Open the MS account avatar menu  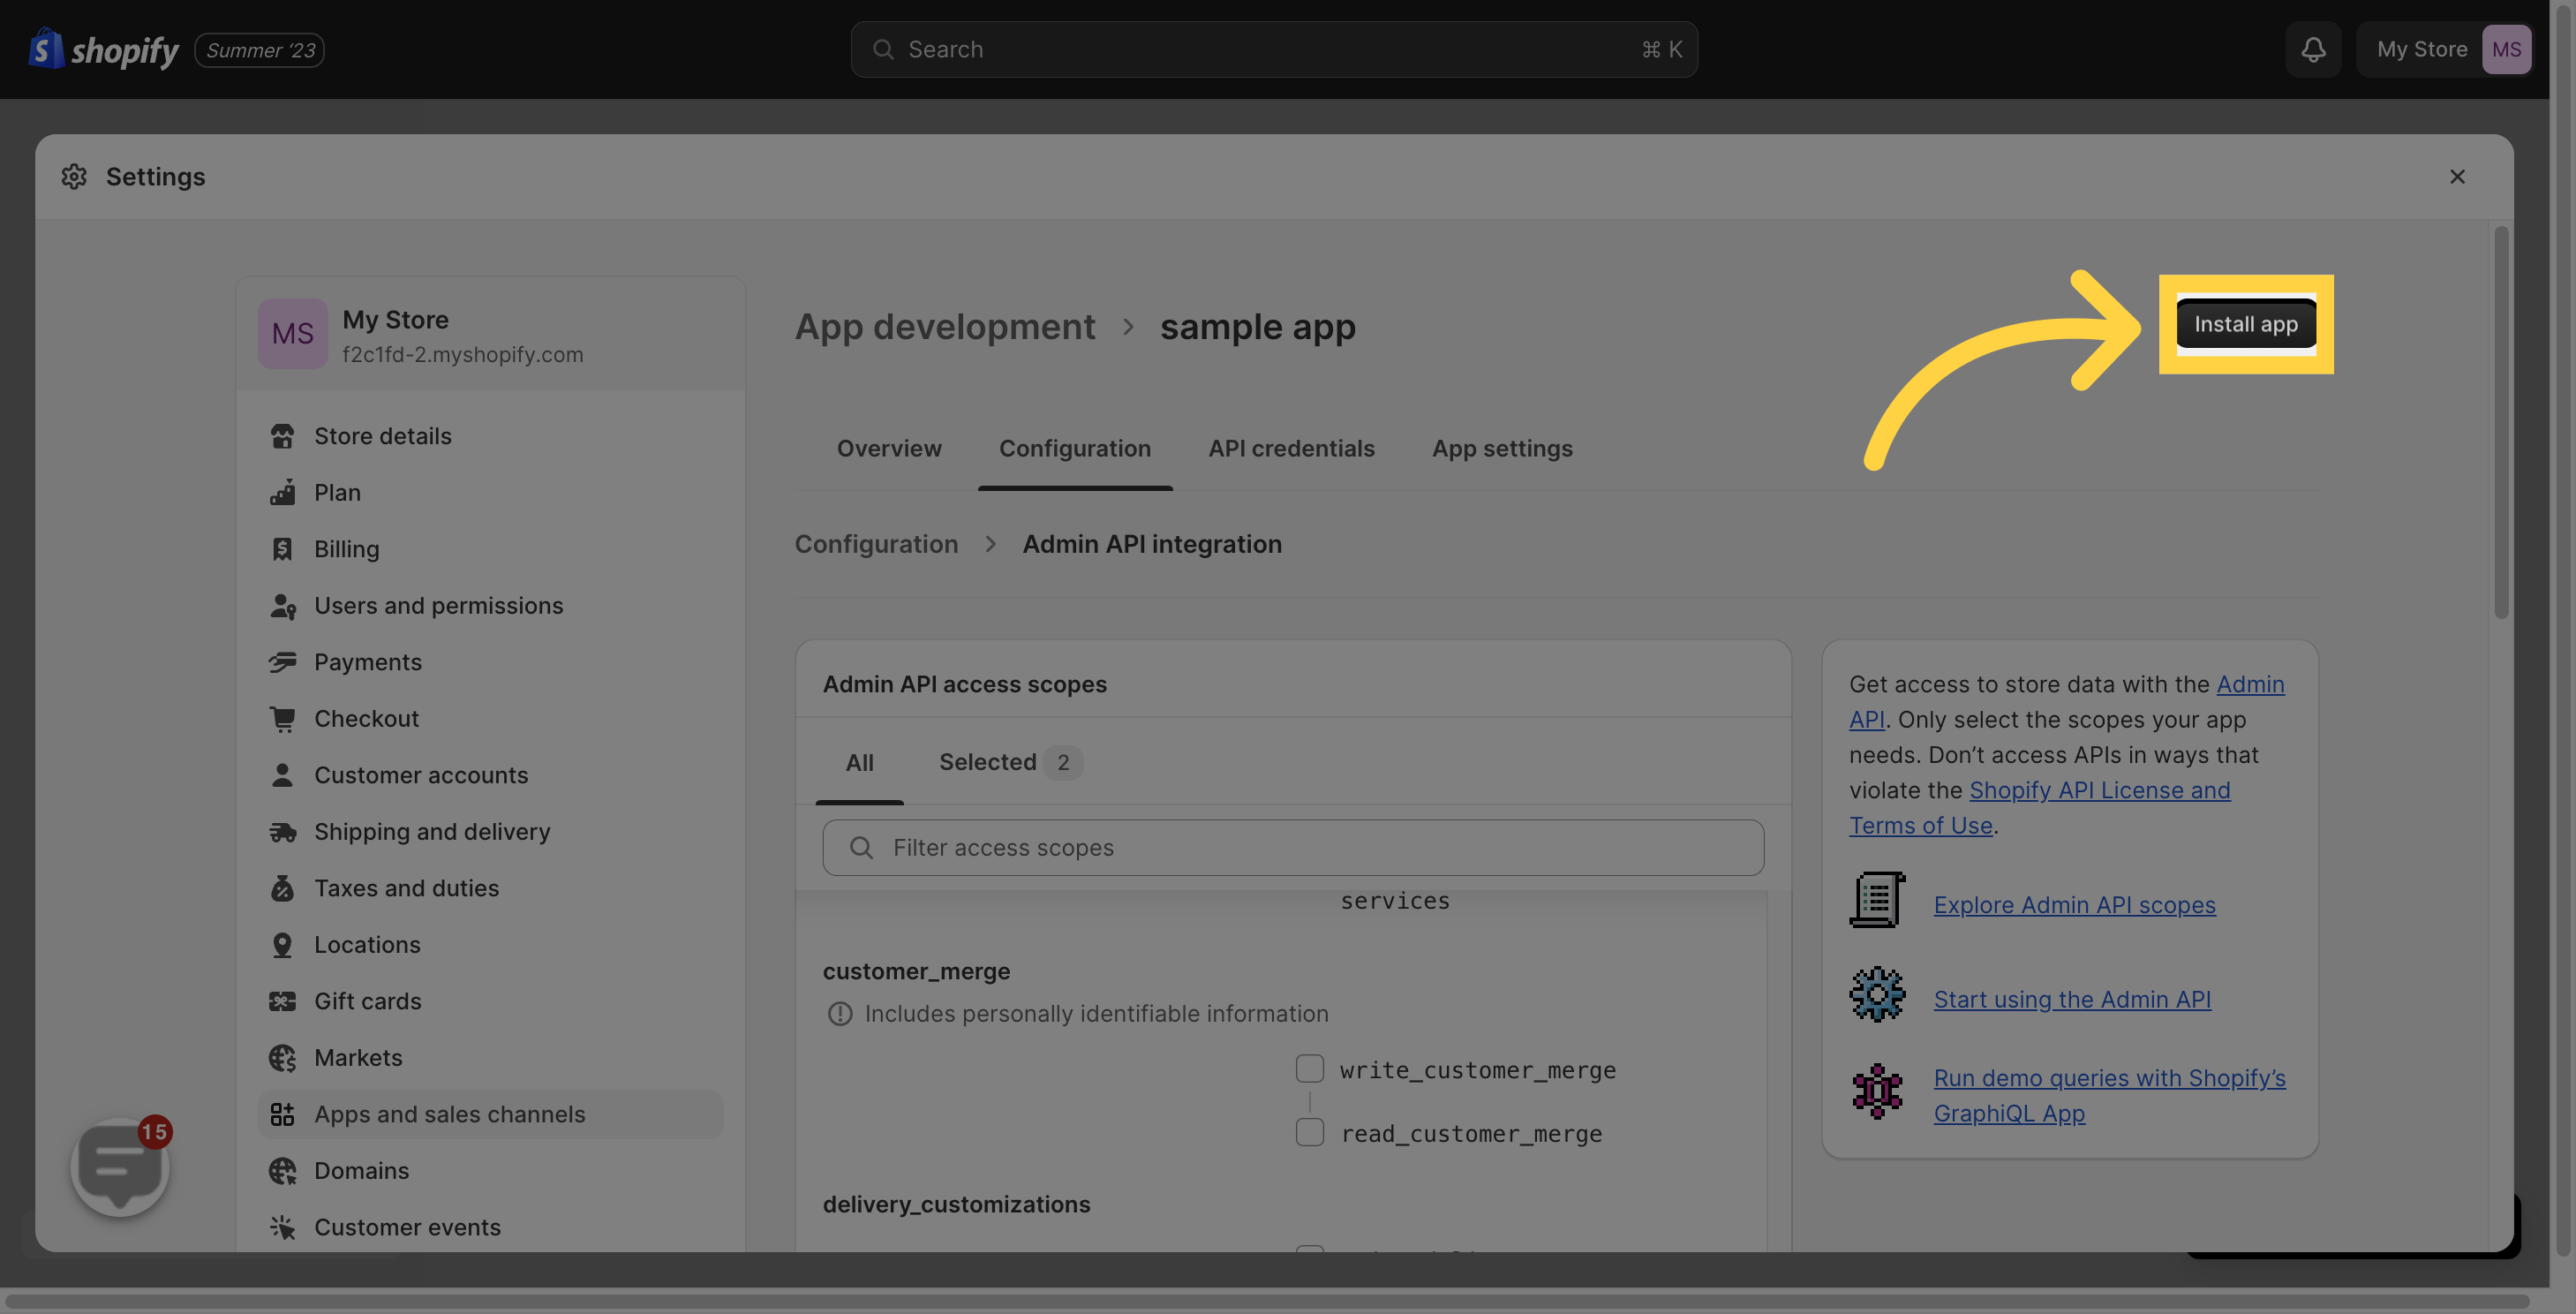tap(2506, 49)
